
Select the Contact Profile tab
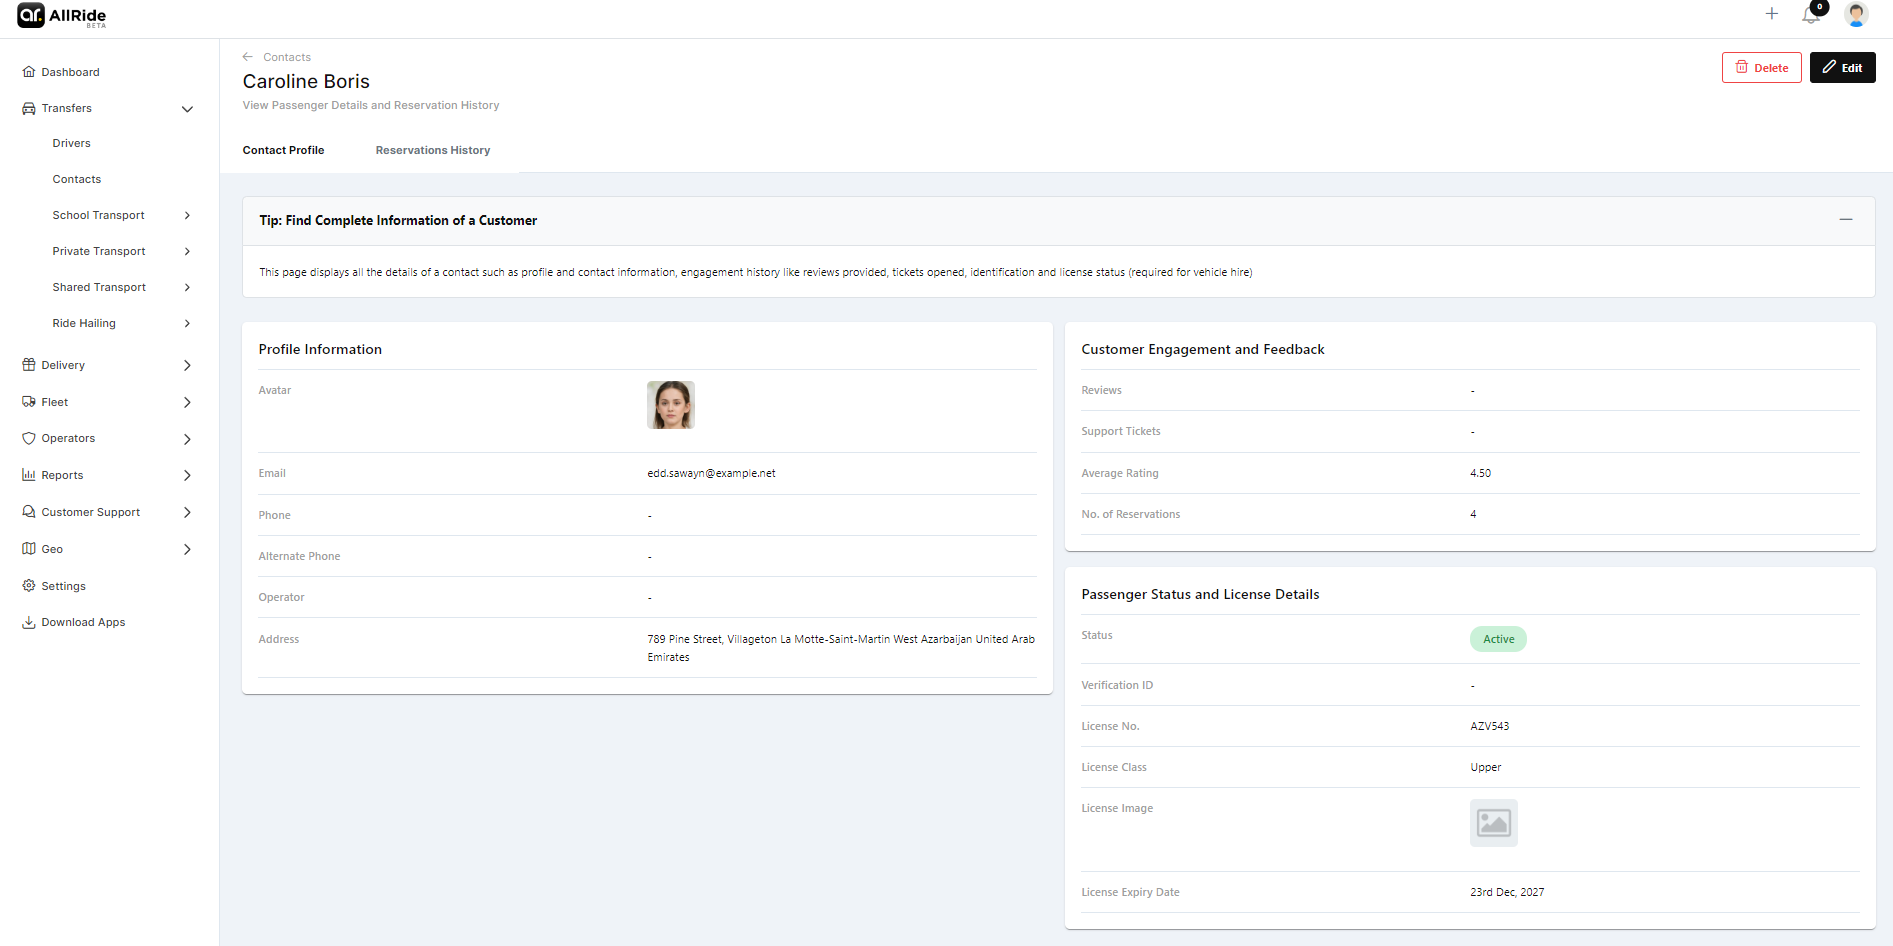(x=283, y=150)
